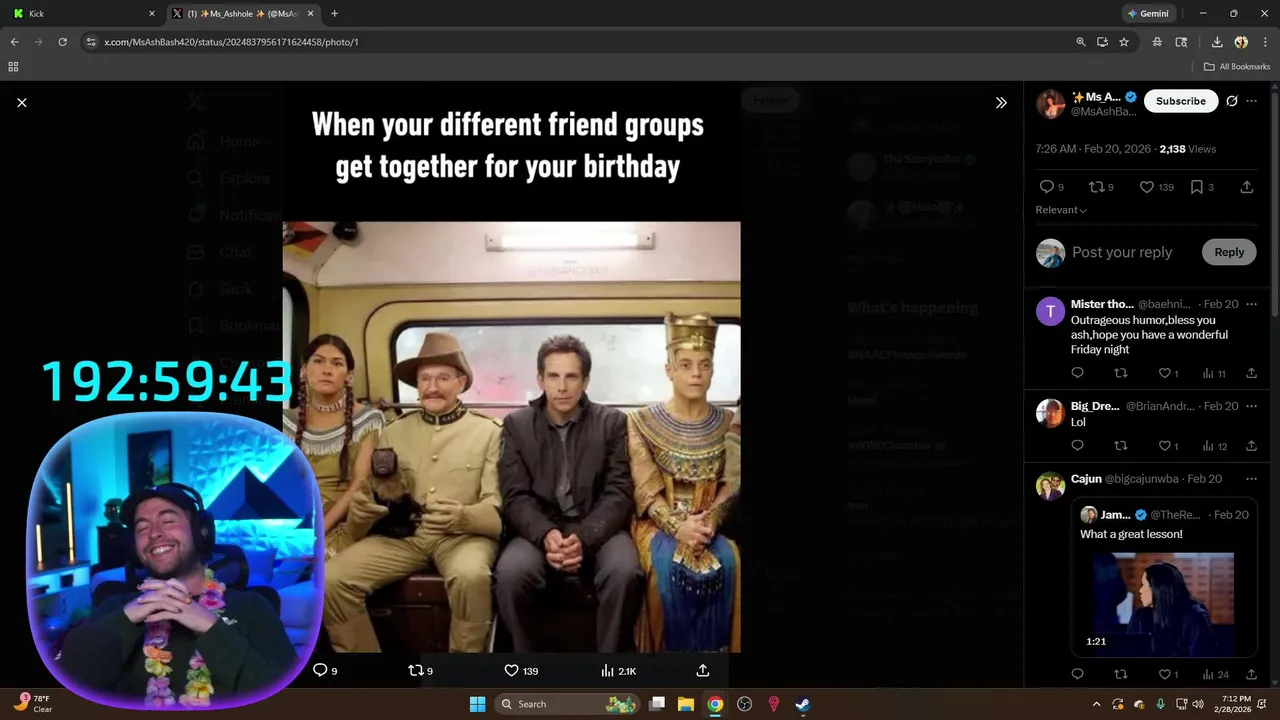This screenshot has height=720, width=1280.
Task: Open the post's three-dot more menu
Action: pos(1251,101)
